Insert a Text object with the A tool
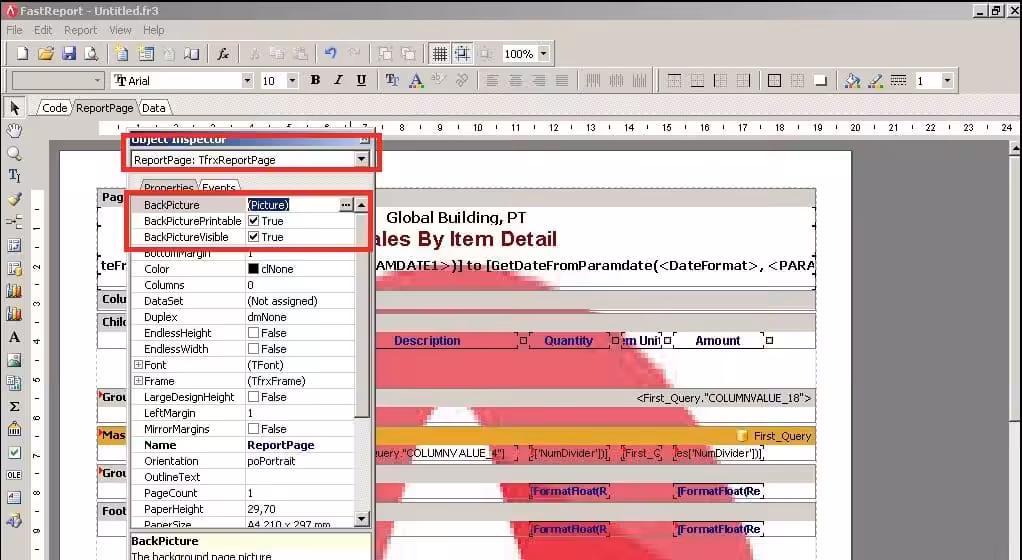1022x560 pixels. tap(14, 337)
